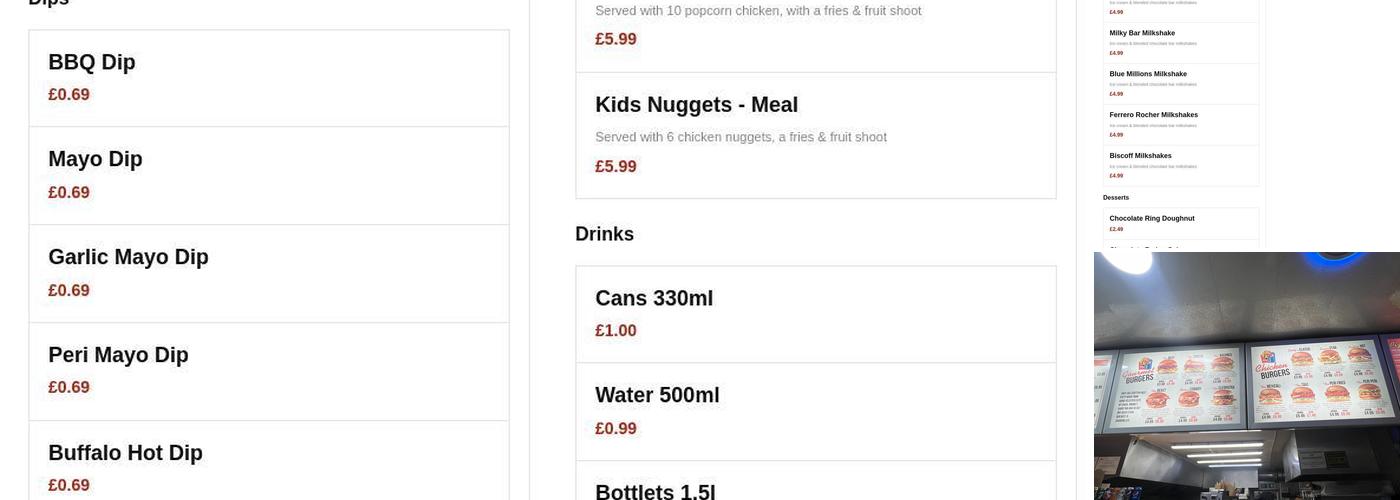The height and width of the screenshot is (500, 1400).
Task: Open the Kids Nuggets - Meal item
Action: tap(815, 135)
